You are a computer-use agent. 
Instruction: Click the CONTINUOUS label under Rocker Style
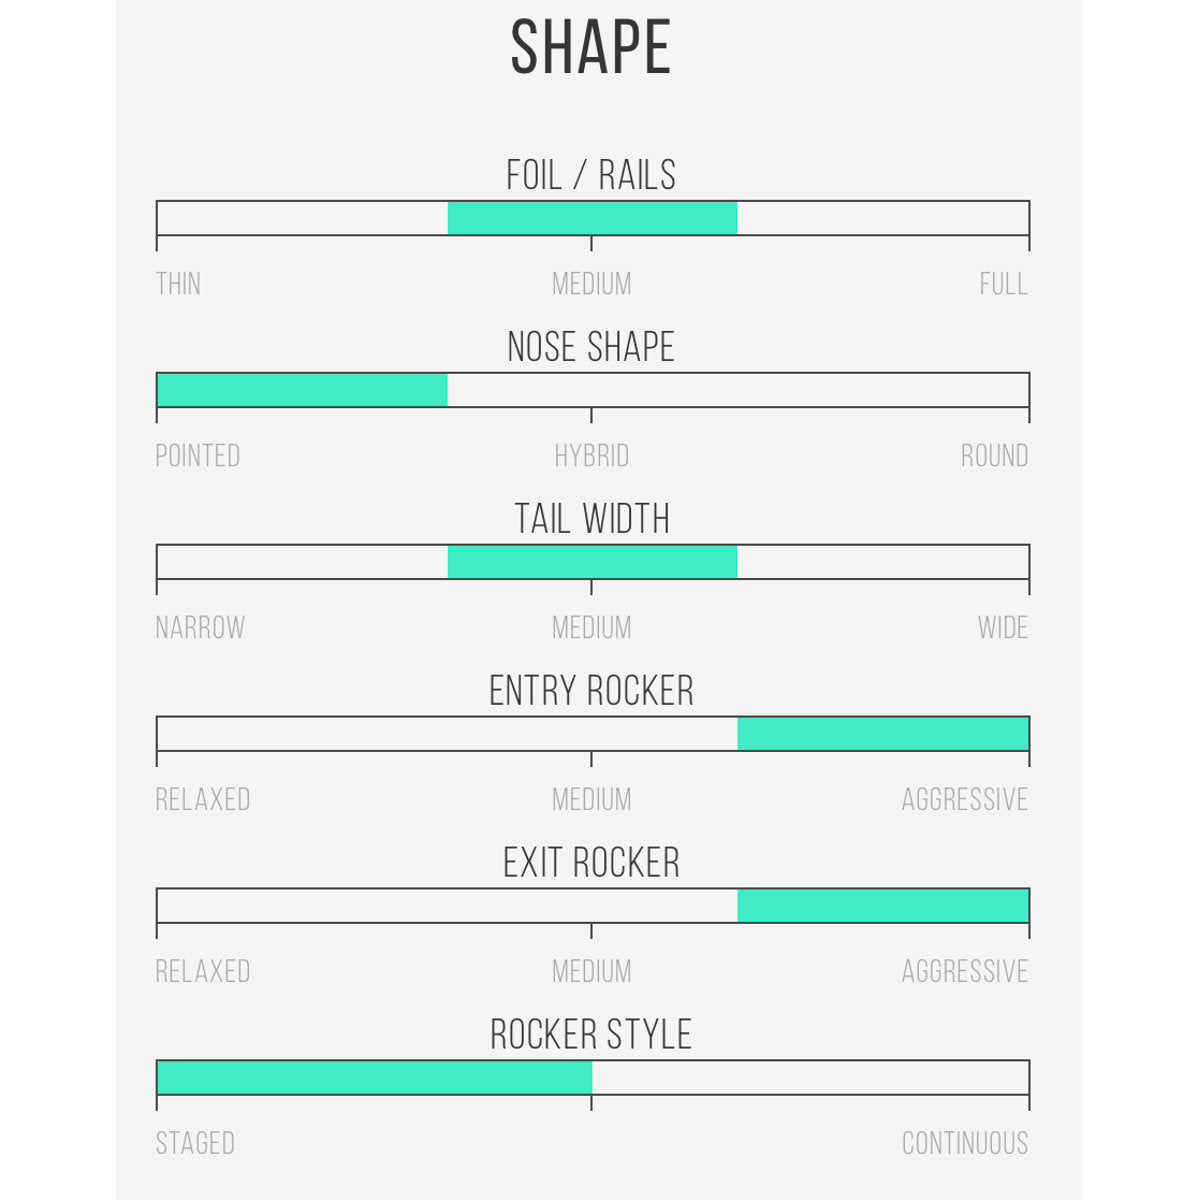point(964,1143)
